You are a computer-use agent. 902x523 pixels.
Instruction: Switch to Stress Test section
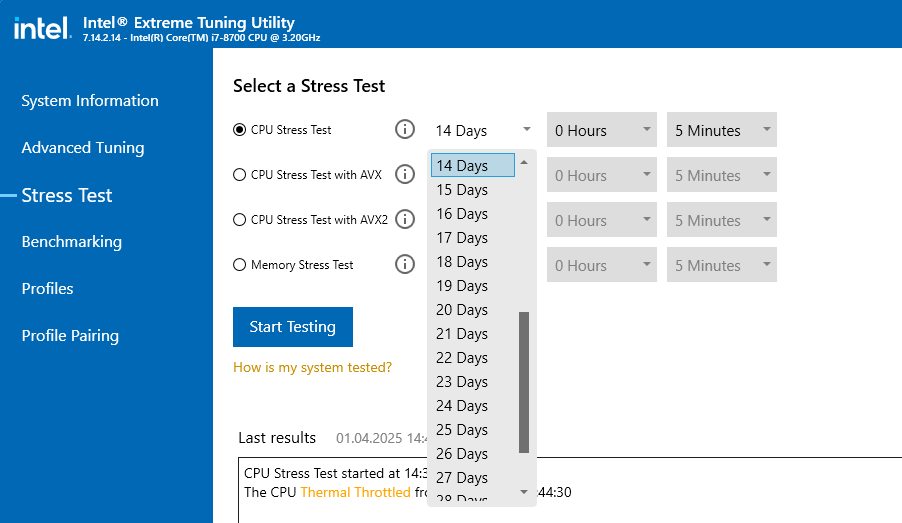pos(67,196)
